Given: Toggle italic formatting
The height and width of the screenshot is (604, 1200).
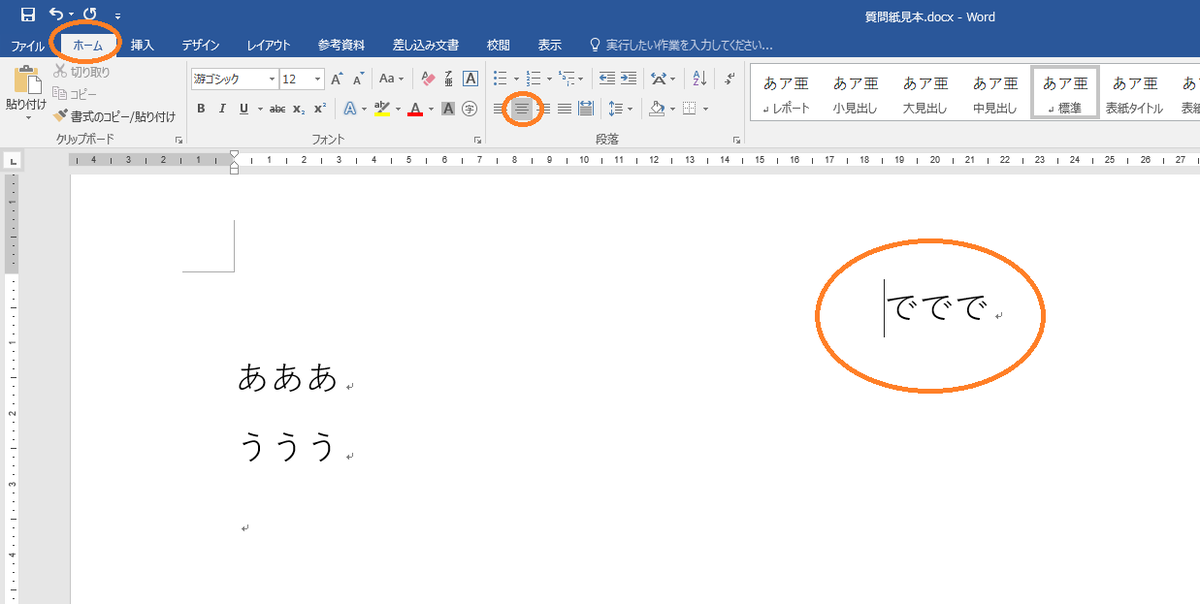Looking at the screenshot, I should [x=222, y=108].
